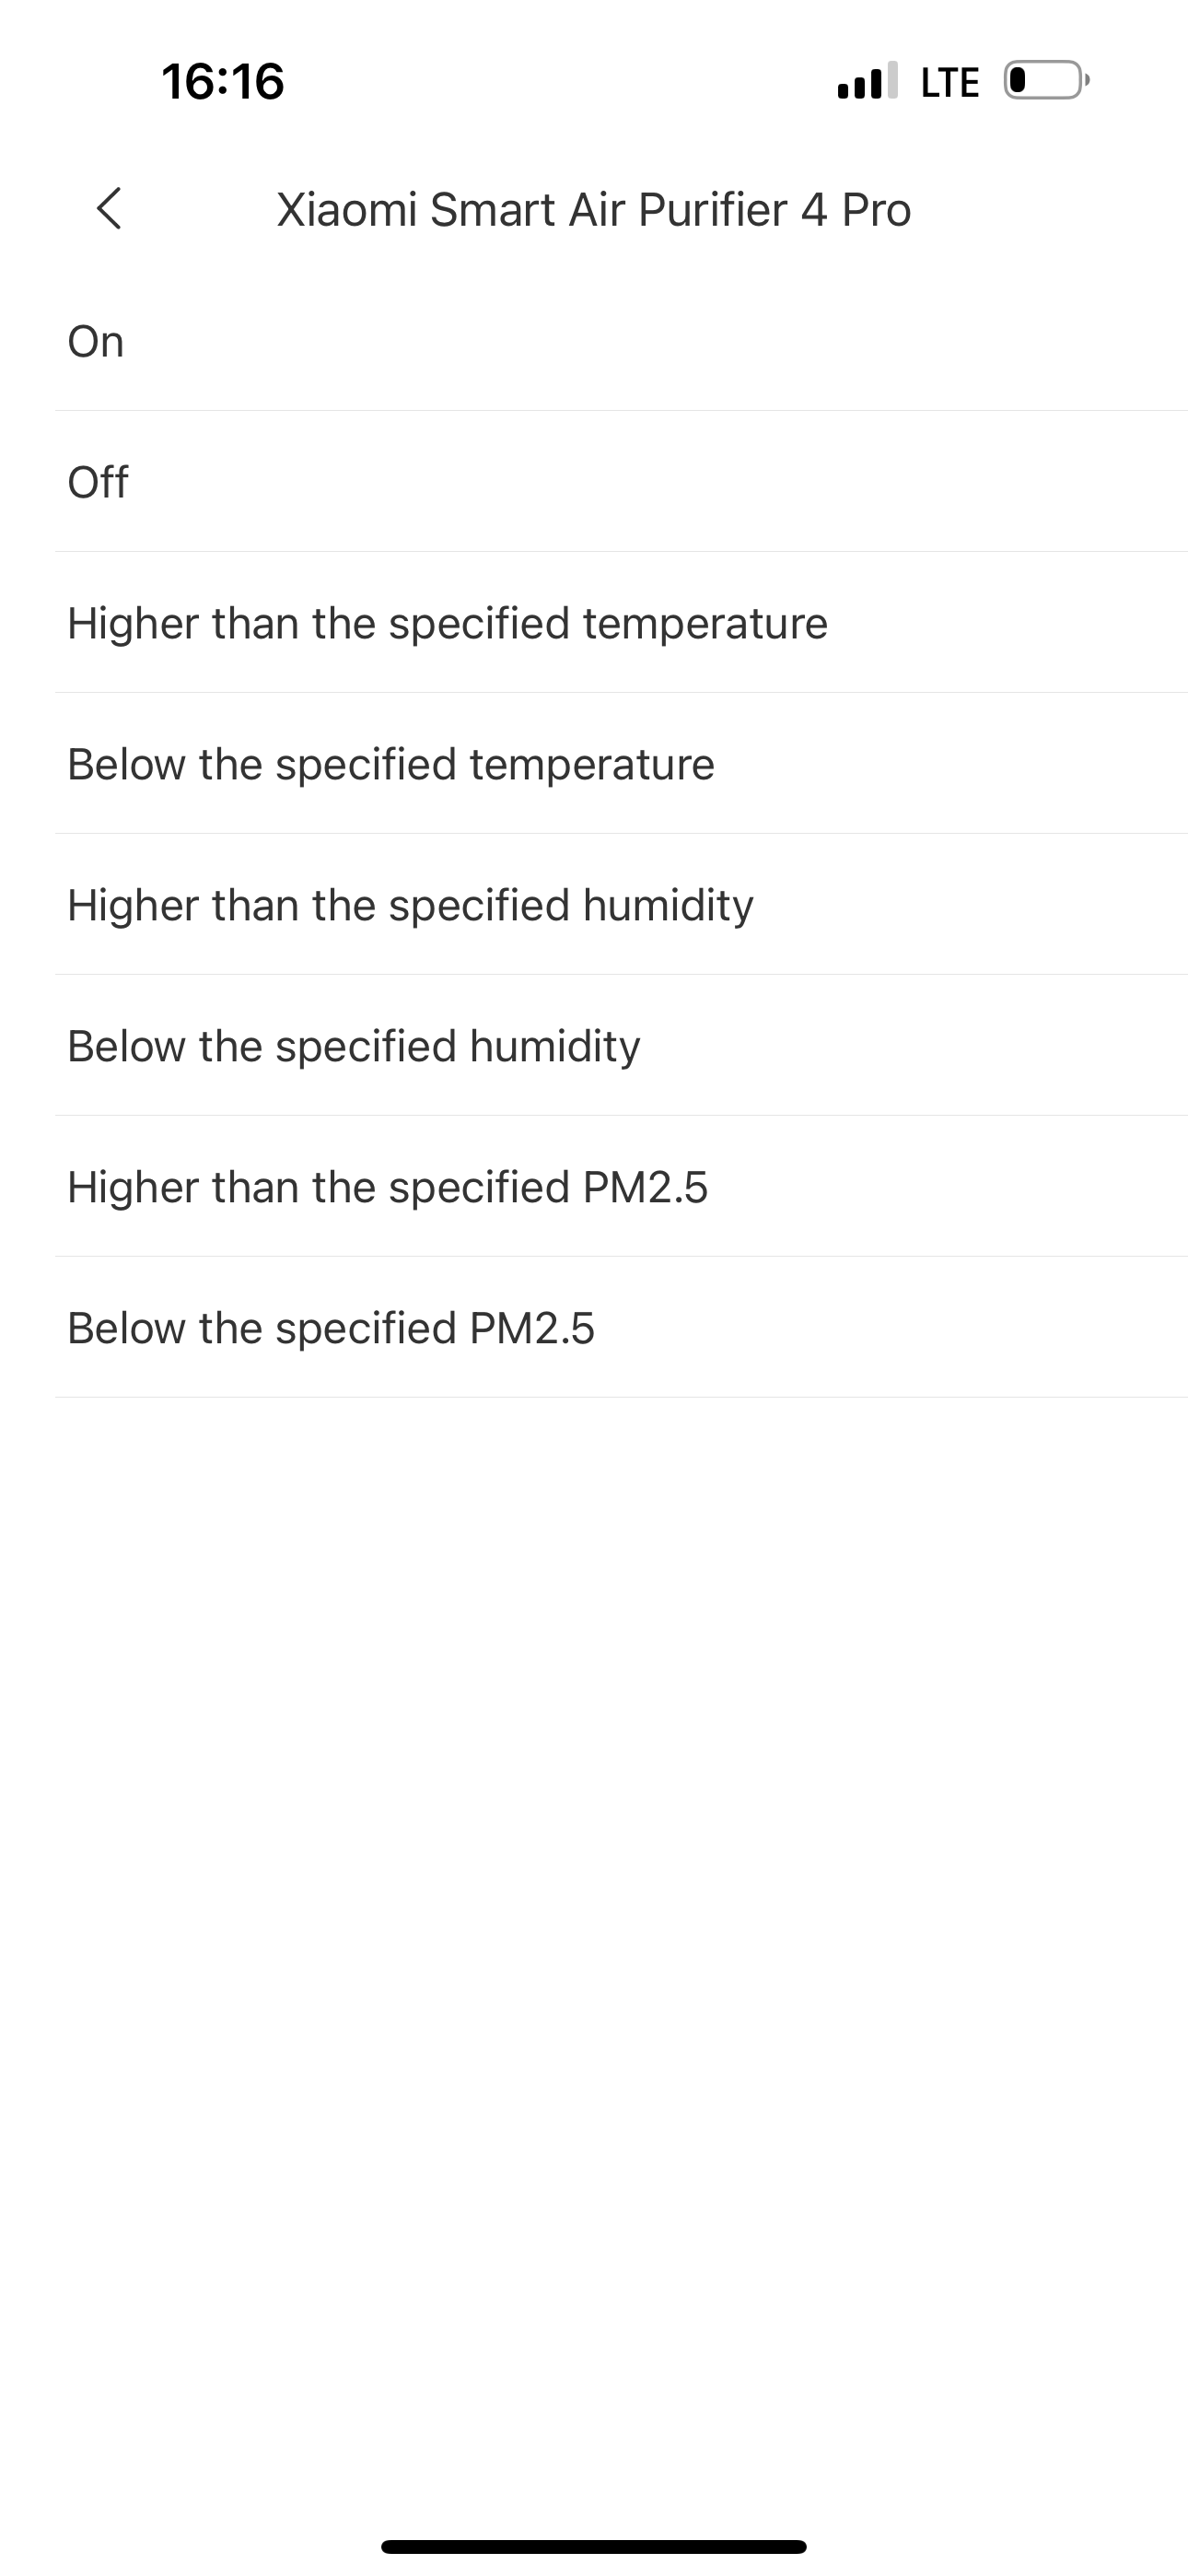
Task: Tap the word PM2.5 in the Higher than row
Action: pos(645,1187)
